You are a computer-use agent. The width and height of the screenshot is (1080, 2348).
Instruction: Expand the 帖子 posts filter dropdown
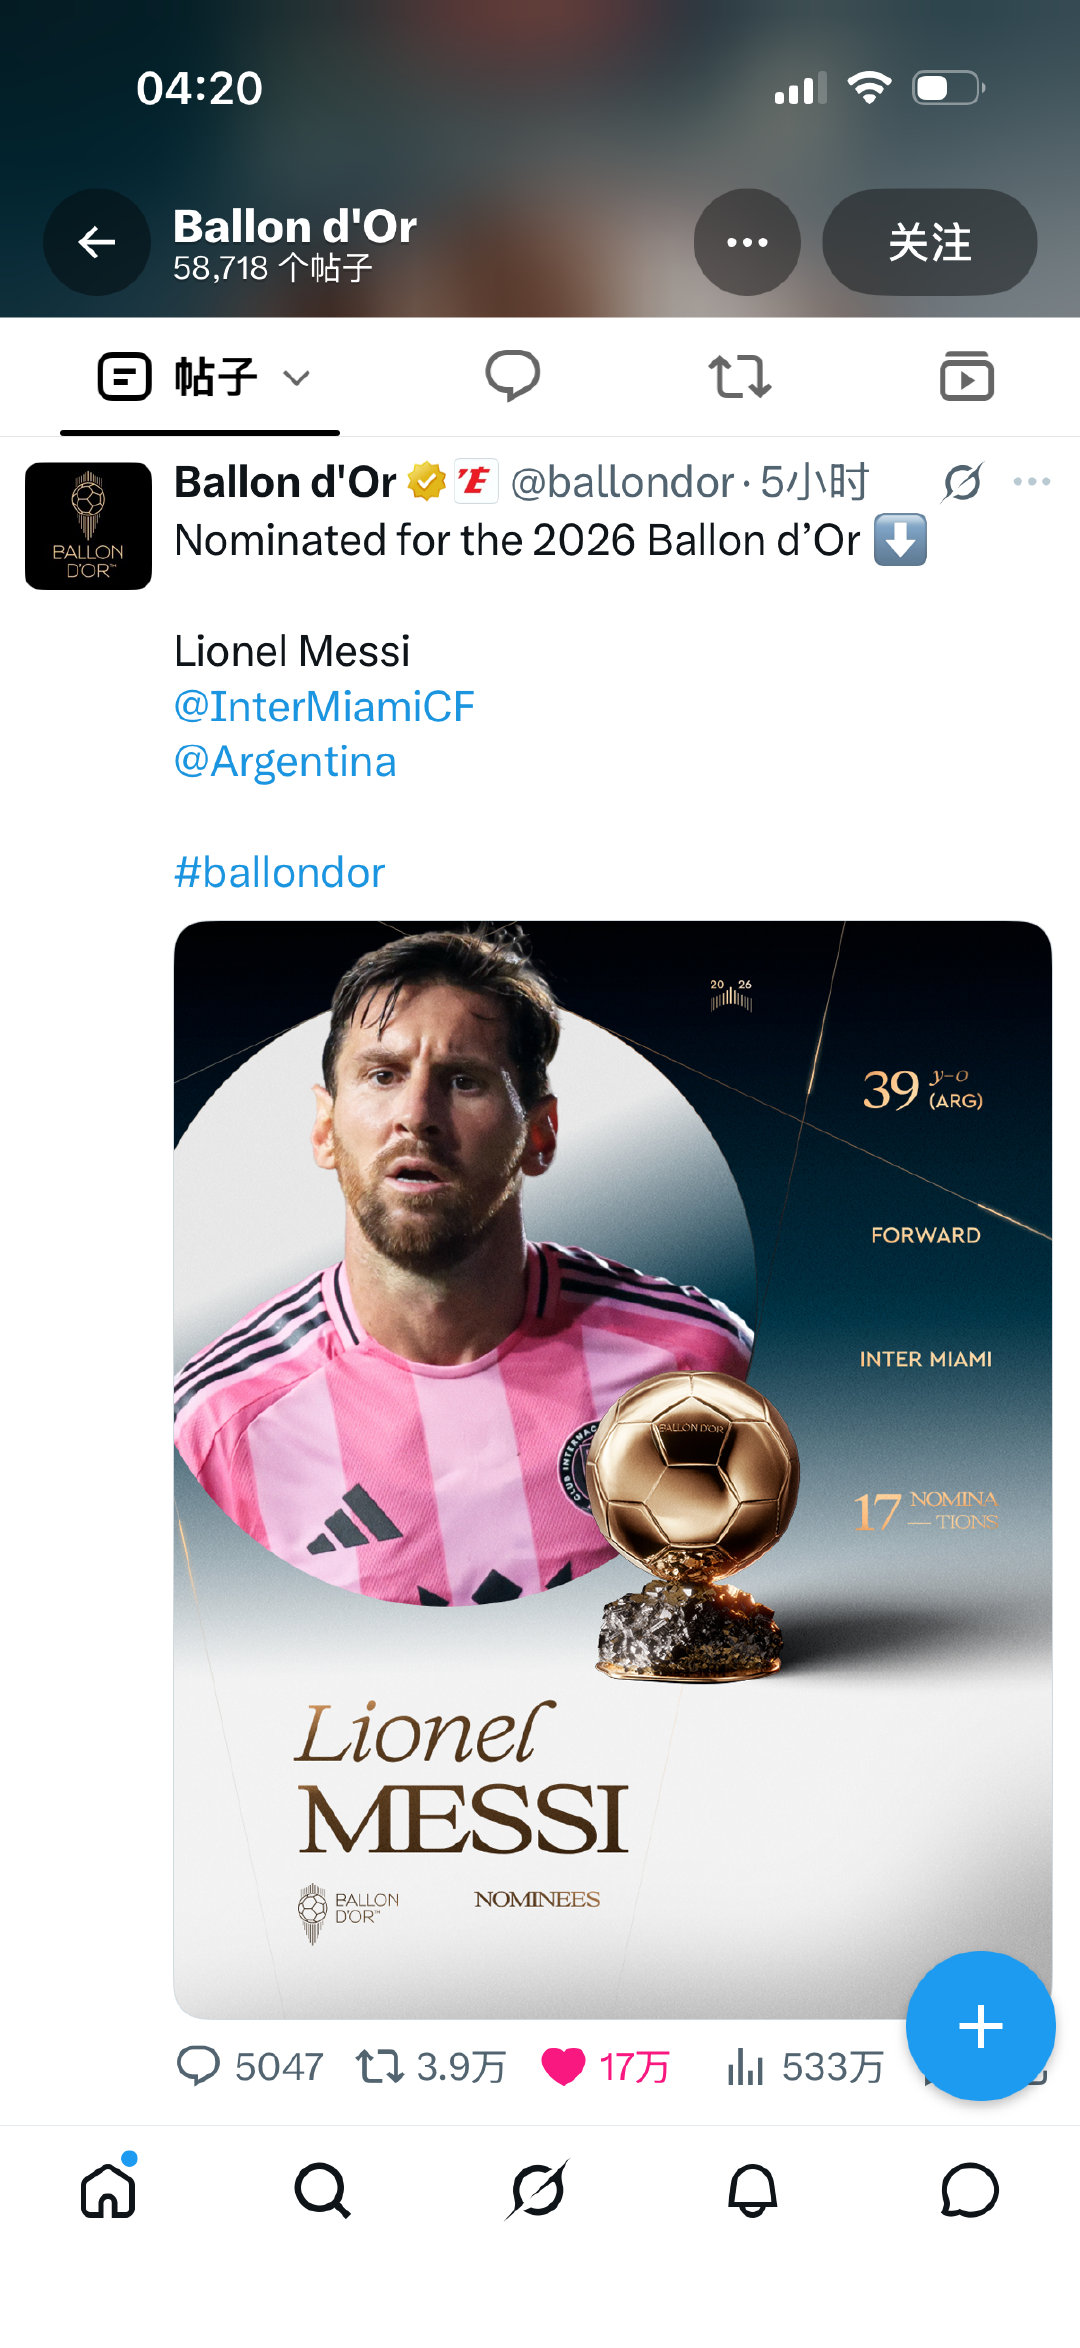(x=204, y=377)
